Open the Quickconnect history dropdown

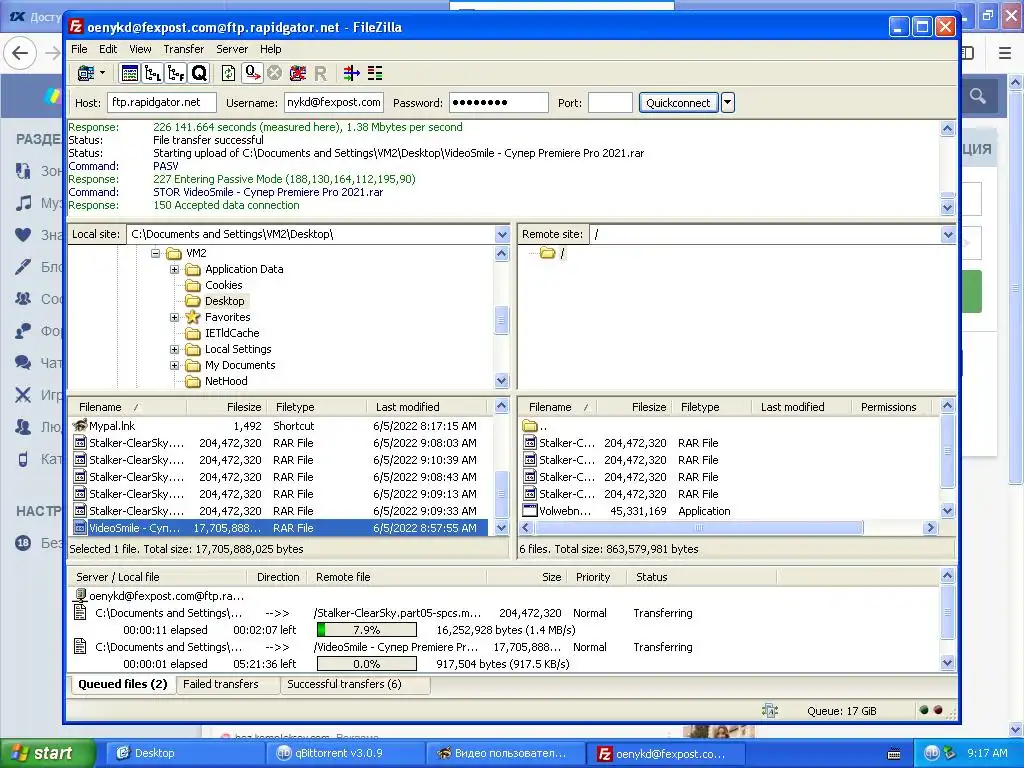pyautogui.click(x=728, y=103)
